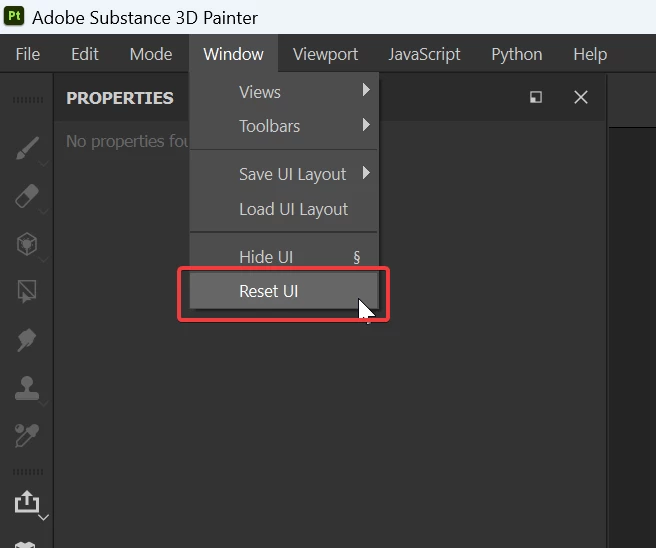Click the Substance Painter app logo
The height and width of the screenshot is (548, 656).
pos(14,16)
